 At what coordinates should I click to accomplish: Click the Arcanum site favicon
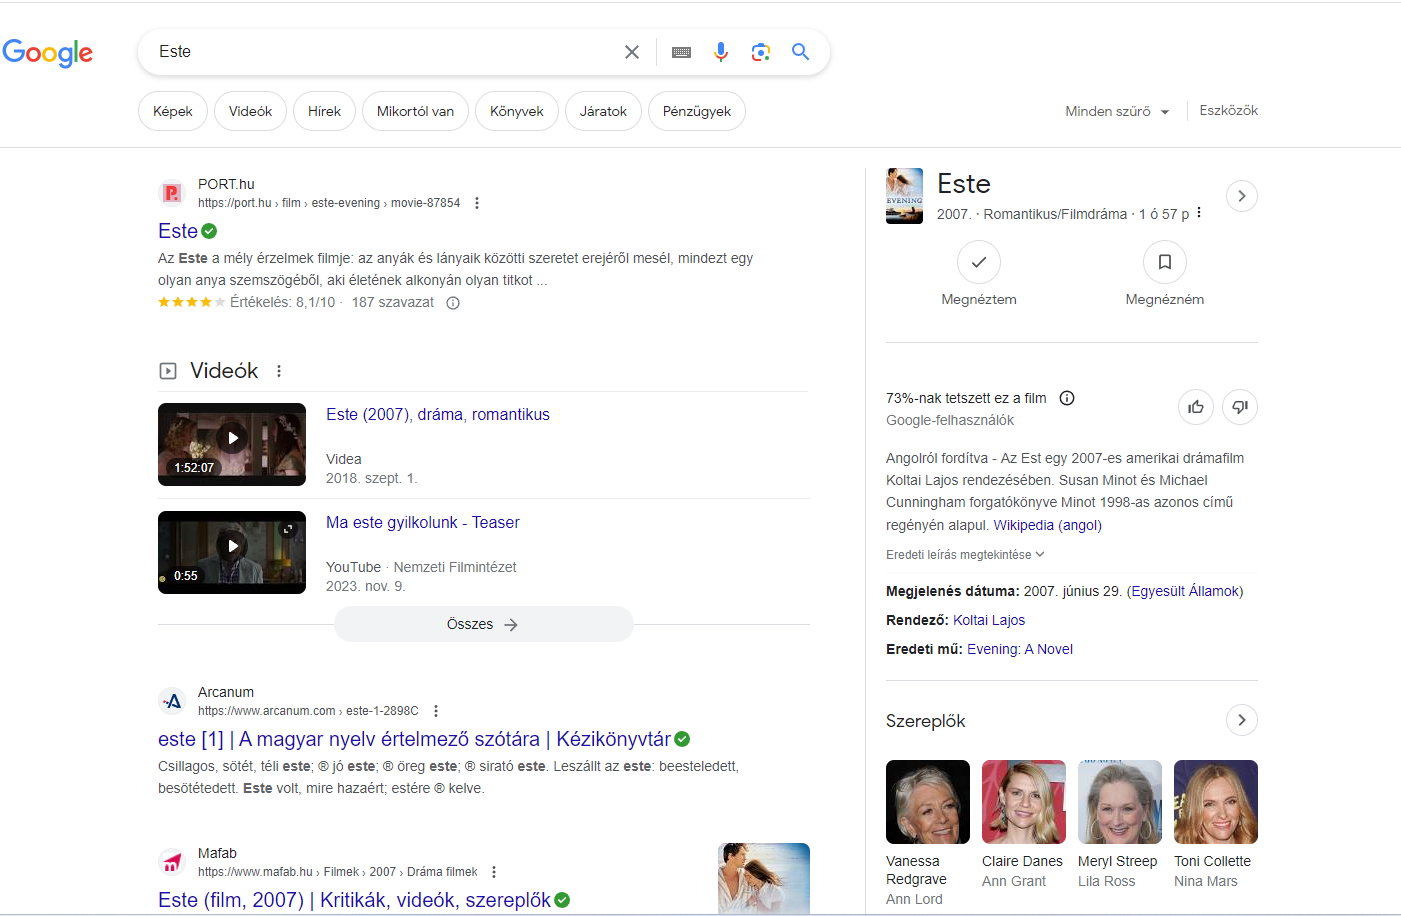pos(172,701)
